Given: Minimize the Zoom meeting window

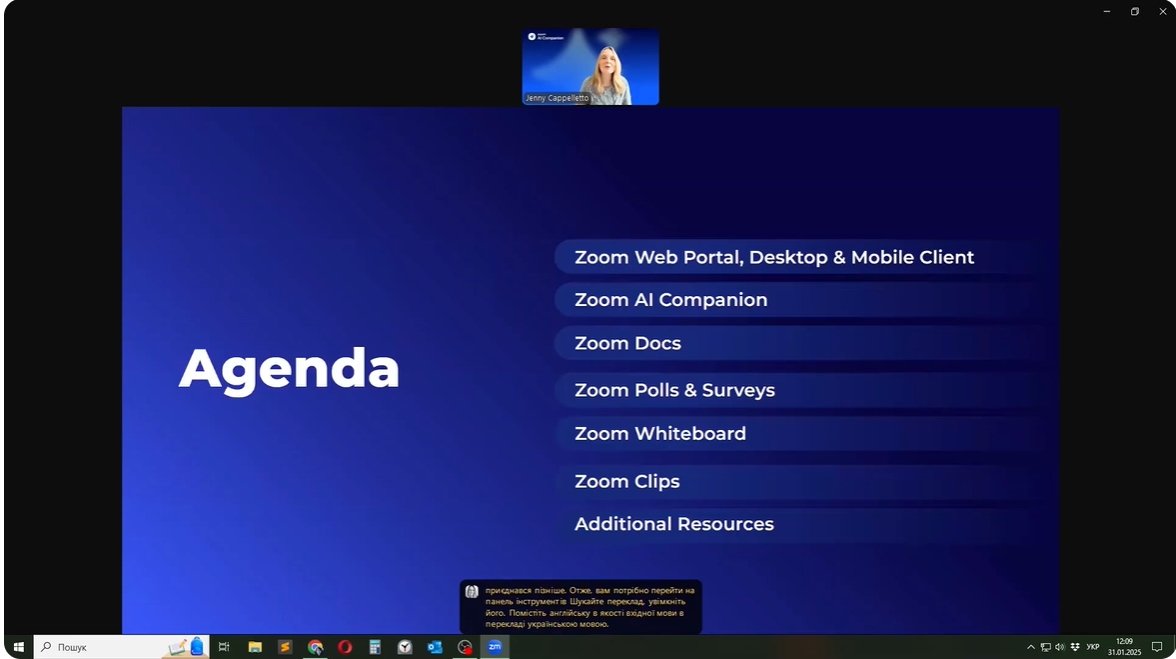Looking at the screenshot, I should (1106, 11).
